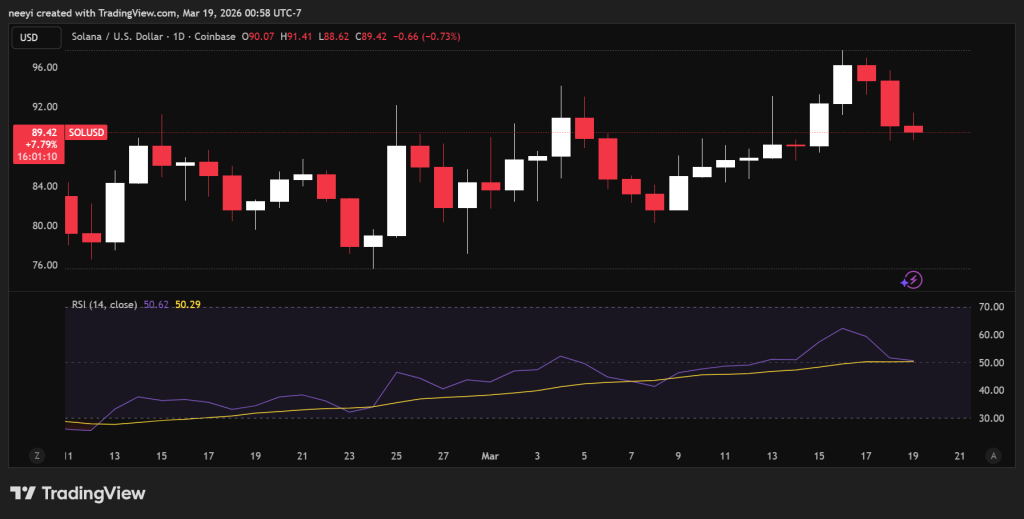The height and width of the screenshot is (519, 1024).
Task: Open the USD currency selector
Action: click(x=30, y=37)
